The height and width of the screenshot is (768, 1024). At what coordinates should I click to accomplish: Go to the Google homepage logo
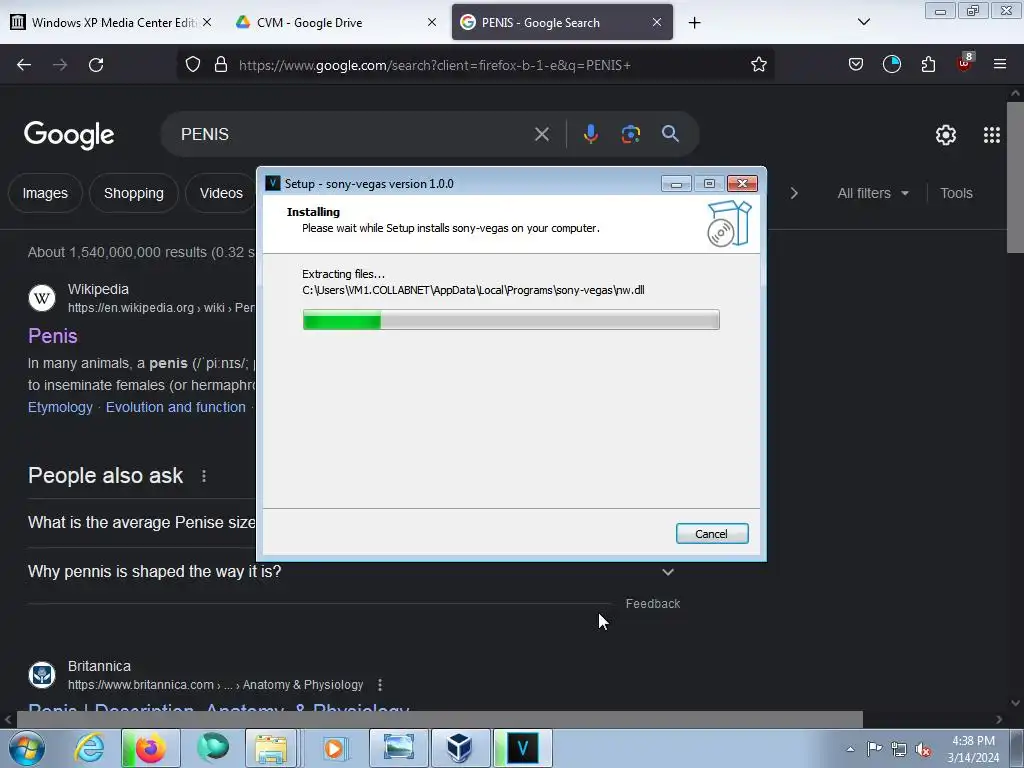[69, 135]
